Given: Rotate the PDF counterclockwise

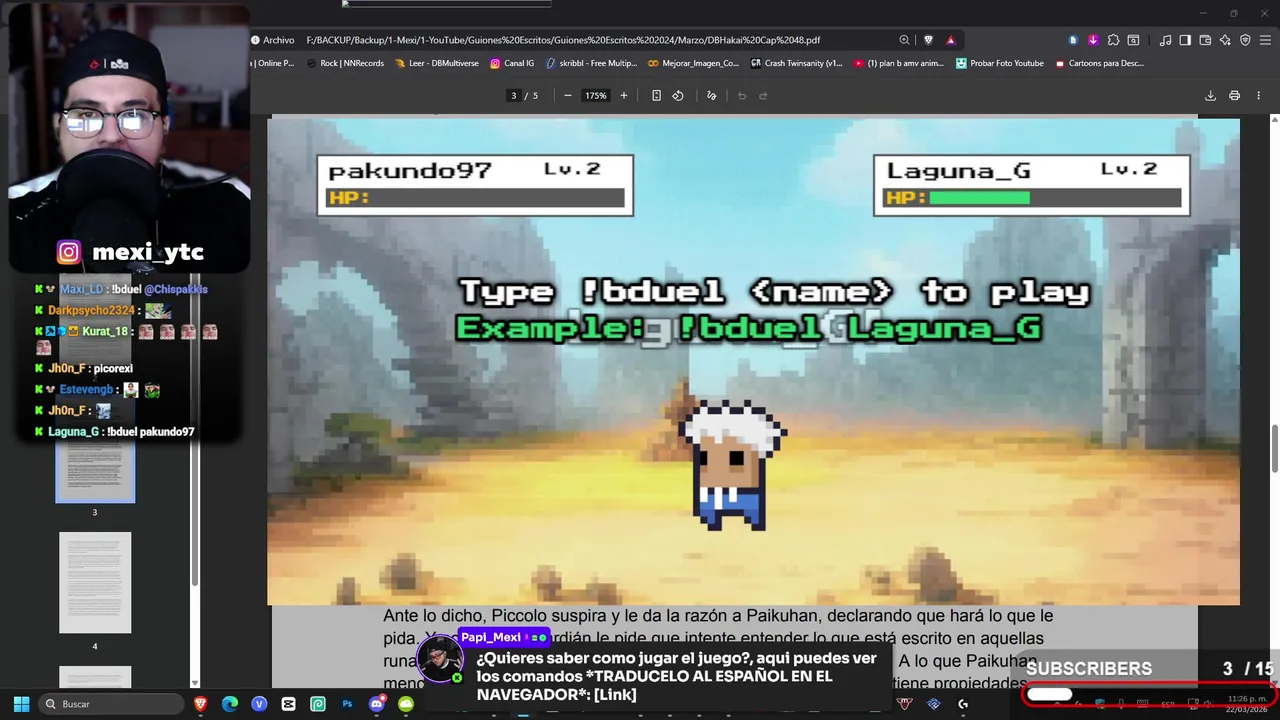Looking at the screenshot, I should (x=678, y=96).
